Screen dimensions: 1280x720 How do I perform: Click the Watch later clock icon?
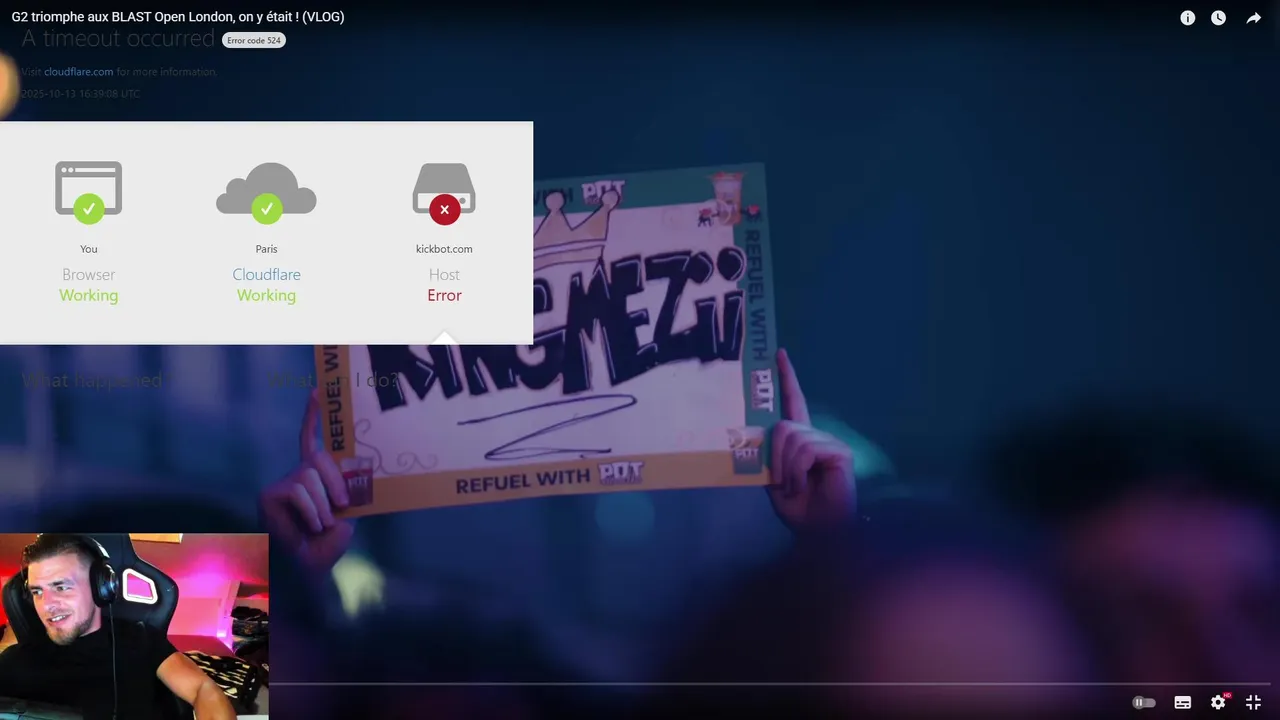tap(1218, 18)
